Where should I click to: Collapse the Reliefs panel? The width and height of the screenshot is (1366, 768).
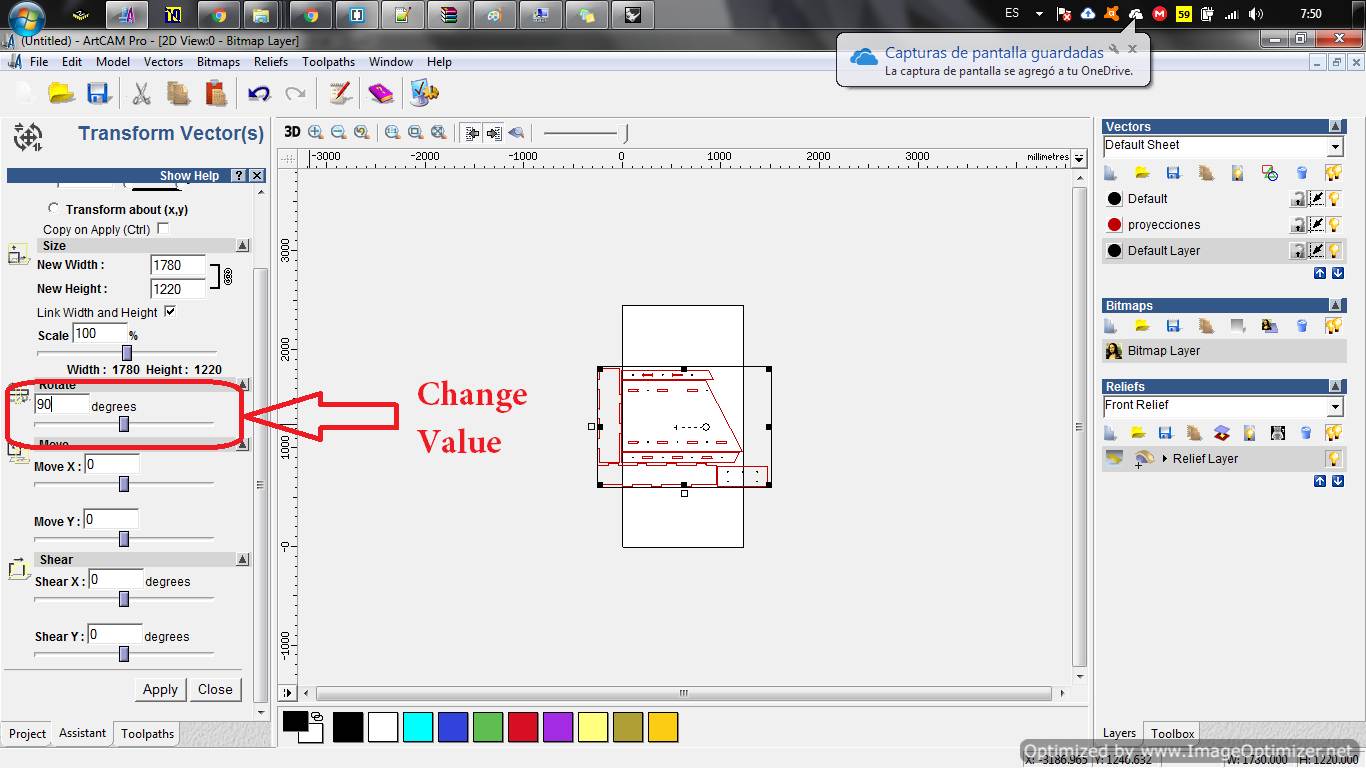point(1336,386)
